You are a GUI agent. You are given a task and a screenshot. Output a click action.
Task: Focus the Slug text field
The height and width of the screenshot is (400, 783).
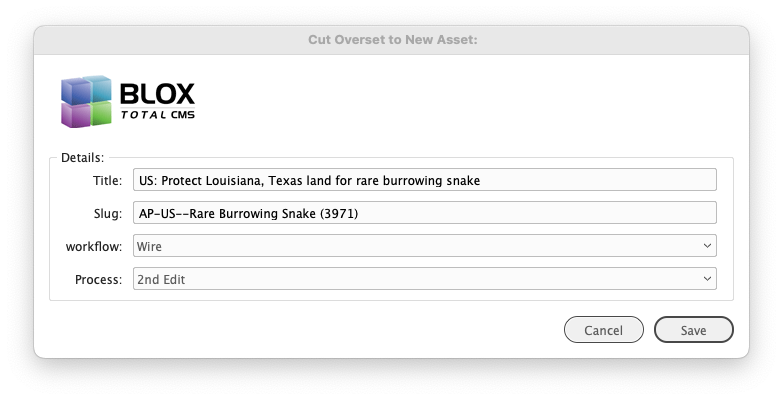pos(424,213)
